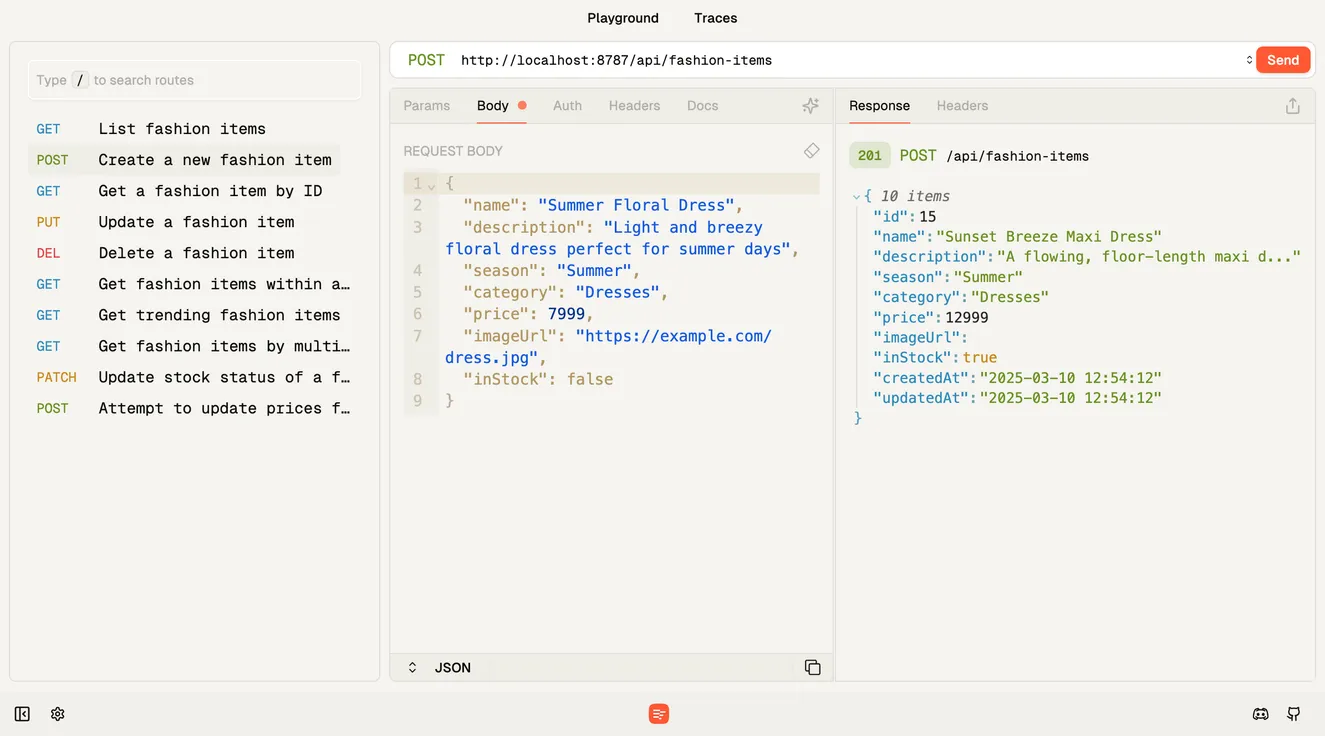Switch to the Traces tab

point(715,18)
